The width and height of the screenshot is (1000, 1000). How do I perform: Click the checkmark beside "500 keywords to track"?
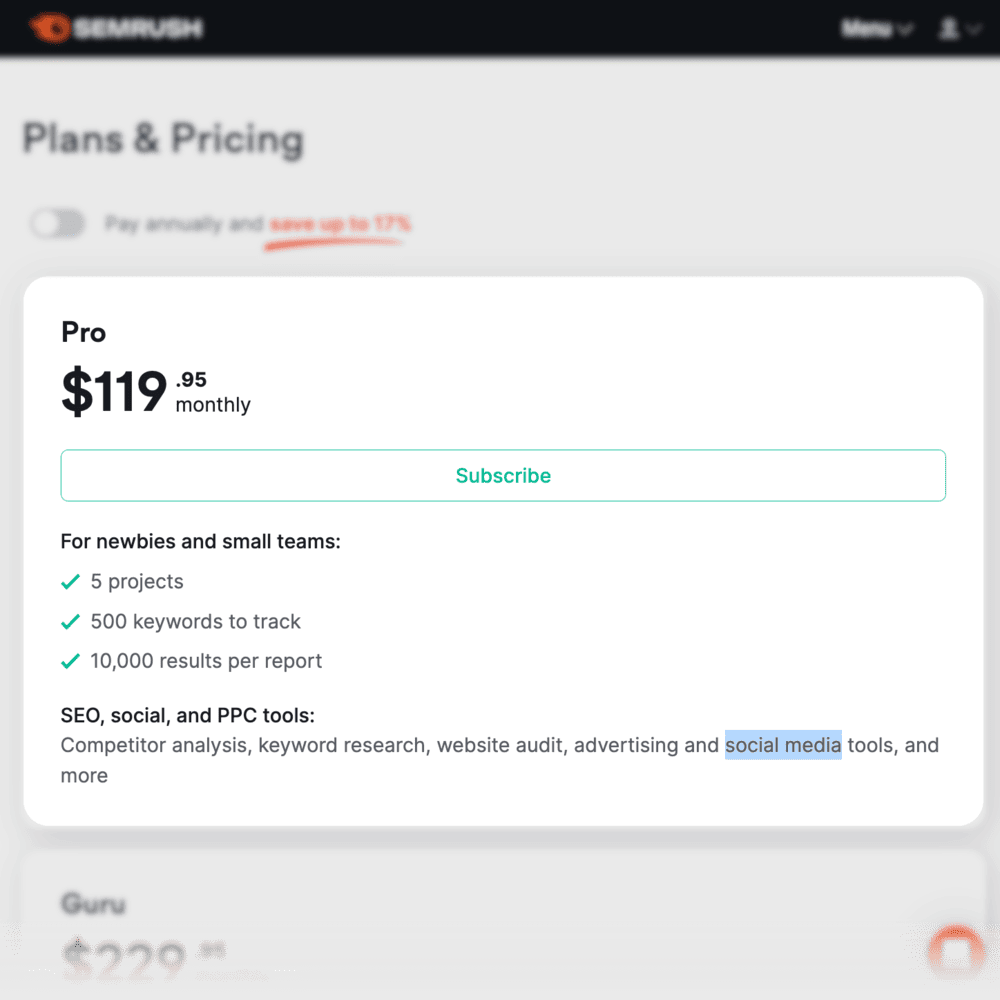[70, 621]
